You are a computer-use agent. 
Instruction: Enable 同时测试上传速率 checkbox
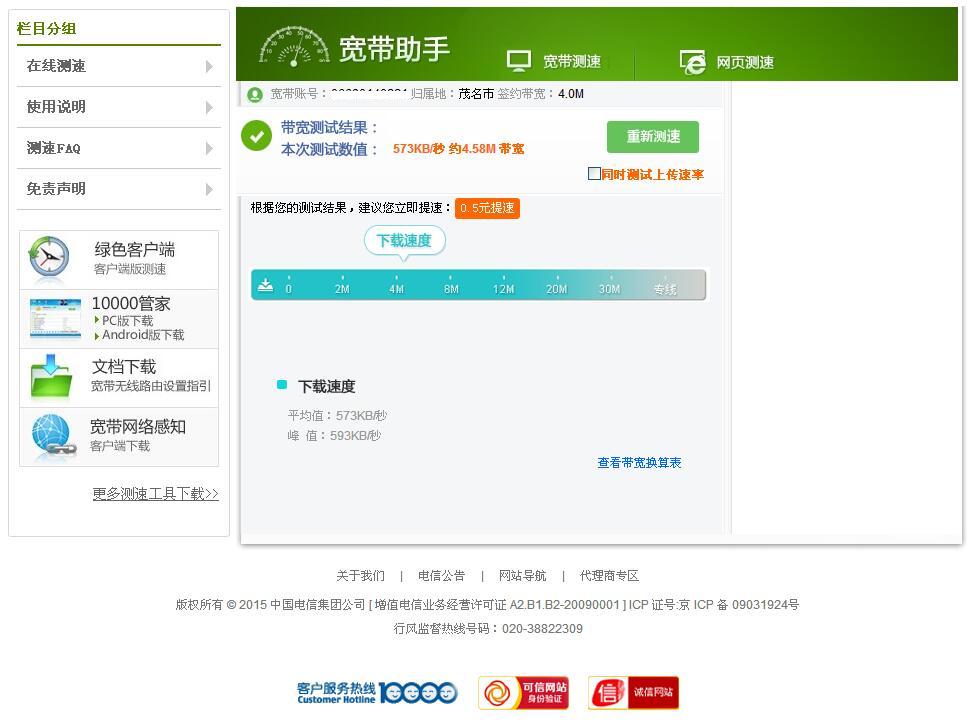click(594, 174)
